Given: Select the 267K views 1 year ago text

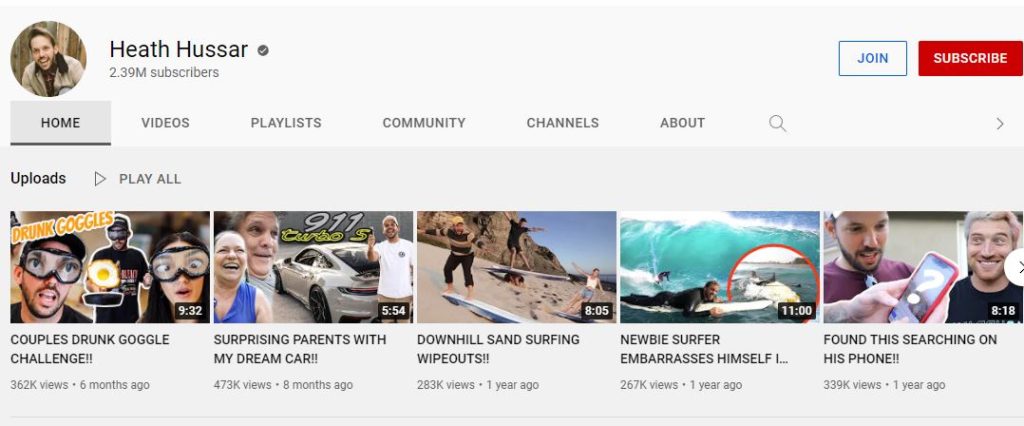Looking at the screenshot, I should pyautogui.click(x=681, y=385).
